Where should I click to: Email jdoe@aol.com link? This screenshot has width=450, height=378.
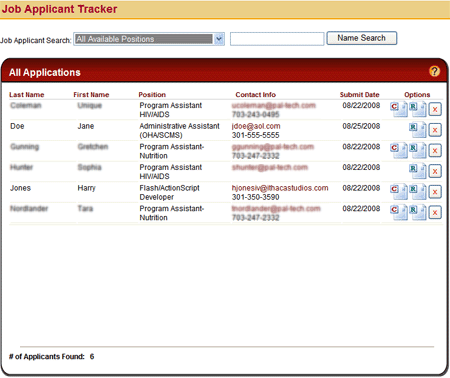[256, 126]
